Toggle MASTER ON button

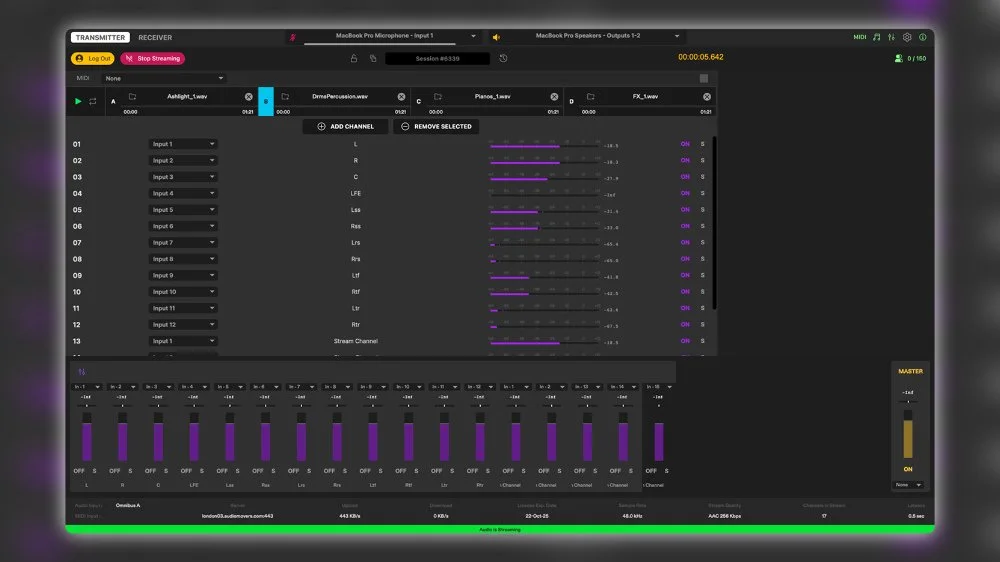(908, 469)
